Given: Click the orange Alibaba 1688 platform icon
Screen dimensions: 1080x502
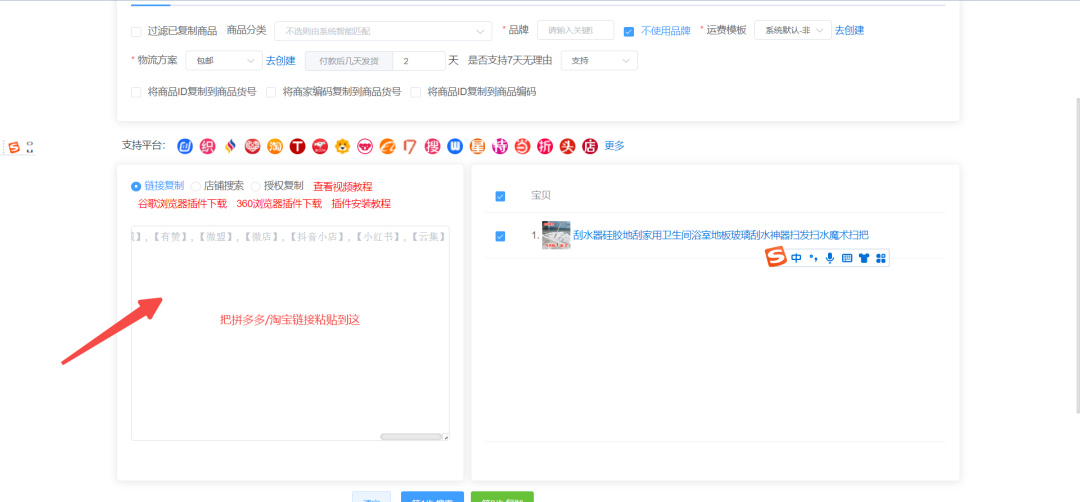Looking at the screenshot, I should point(388,146).
